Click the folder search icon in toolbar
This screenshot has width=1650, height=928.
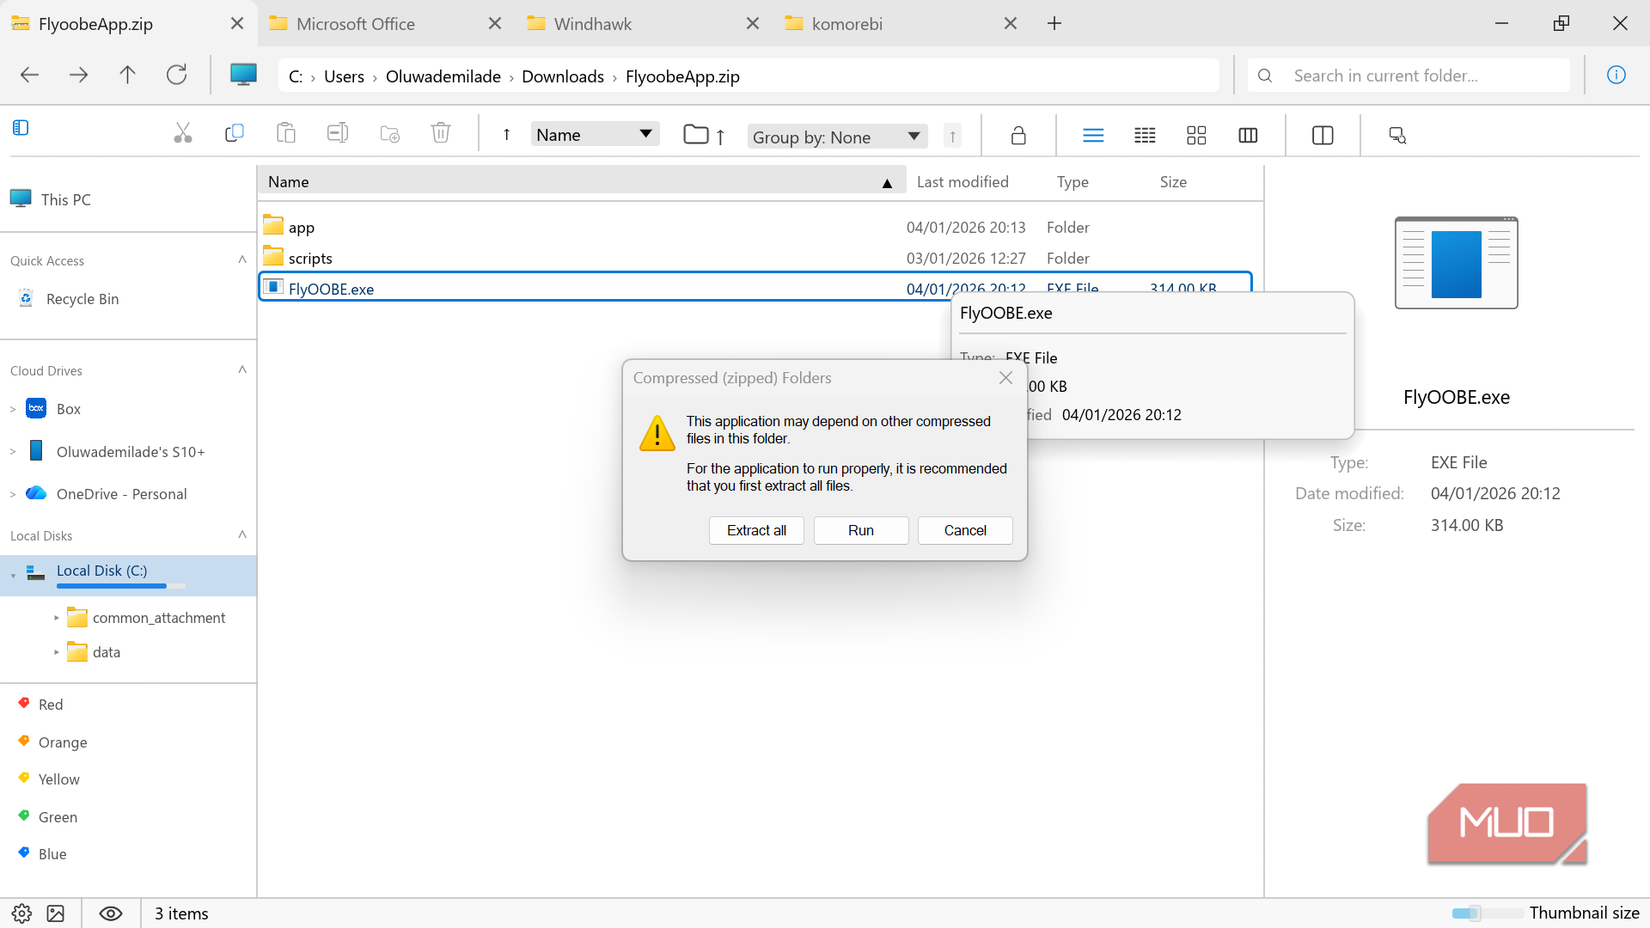pyautogui.click(x=1397, y=135)
